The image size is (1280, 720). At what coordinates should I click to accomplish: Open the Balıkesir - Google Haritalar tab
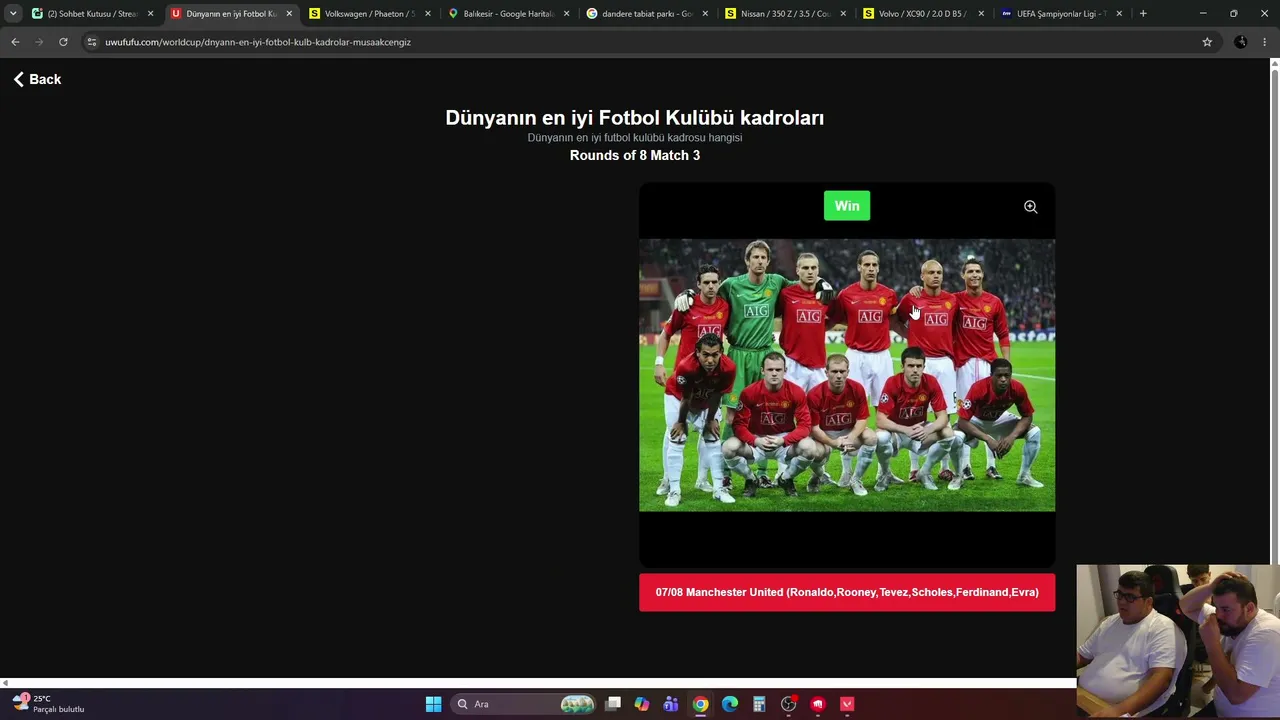508,14
